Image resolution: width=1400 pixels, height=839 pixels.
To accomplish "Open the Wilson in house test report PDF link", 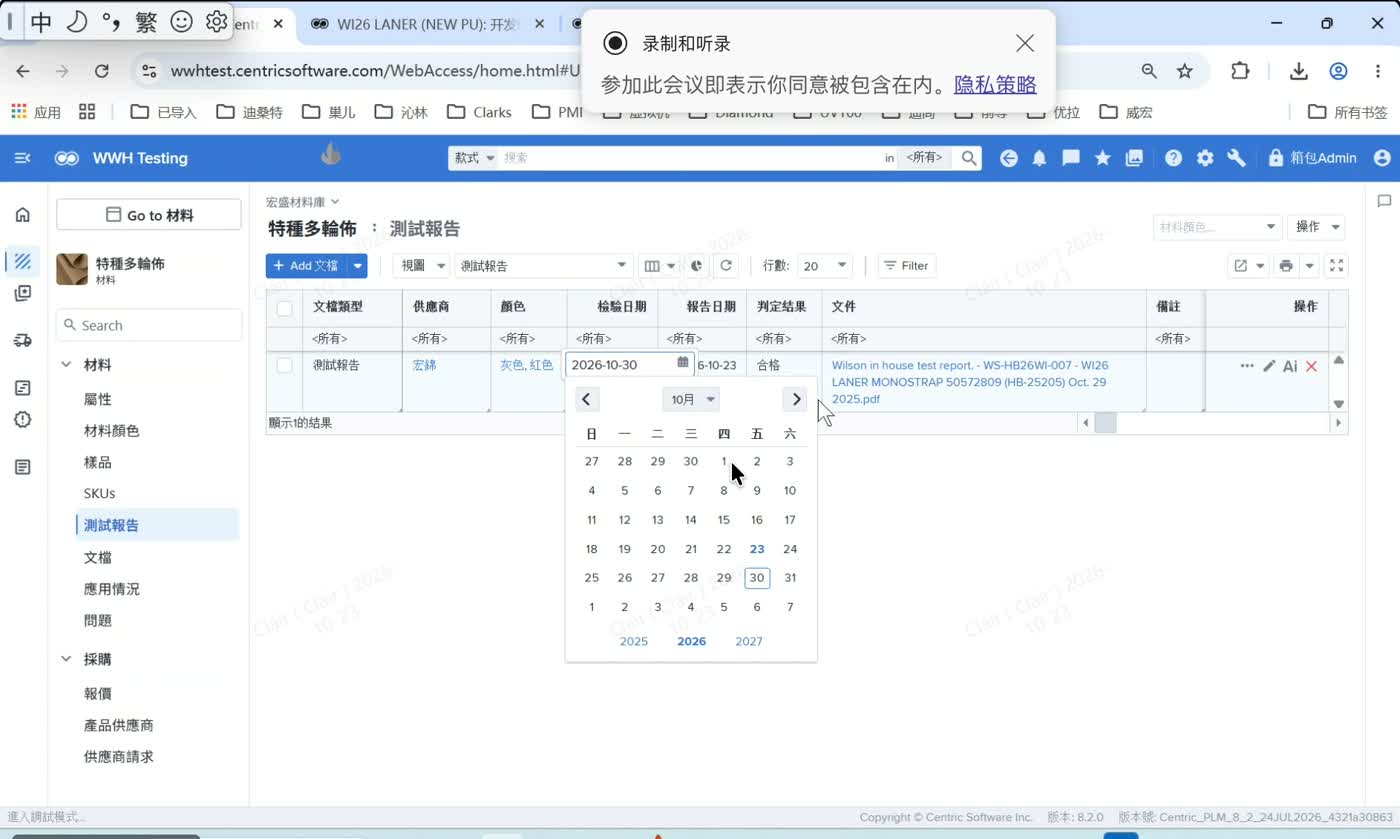I will (x=970, y=382).
